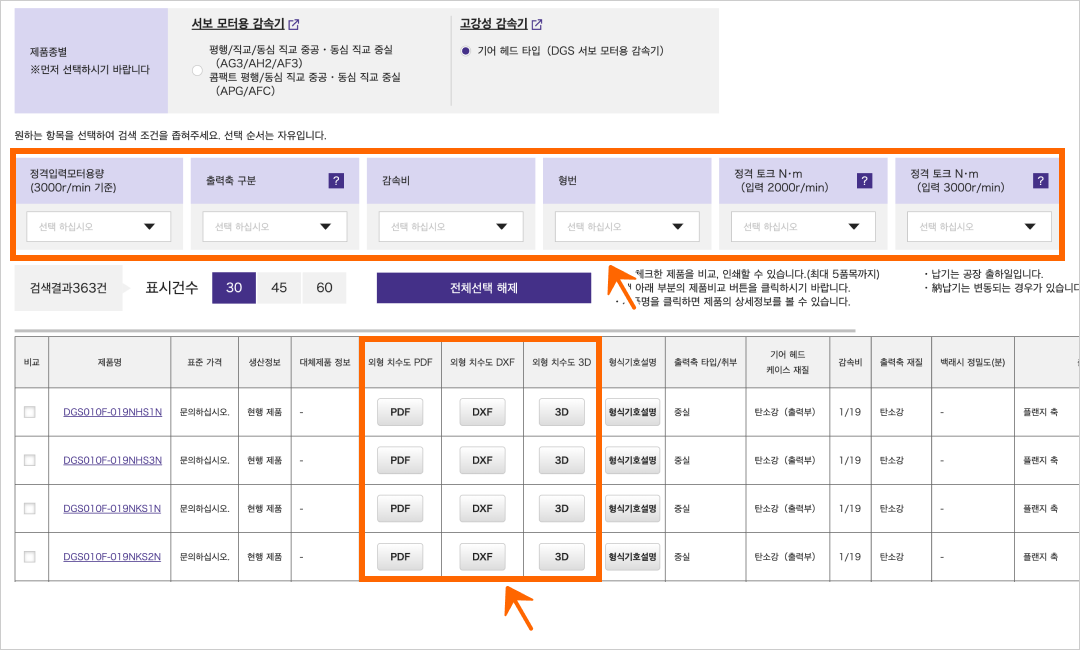Show 45 results per page
The image size is (1080, 650).
coord(279,288)
